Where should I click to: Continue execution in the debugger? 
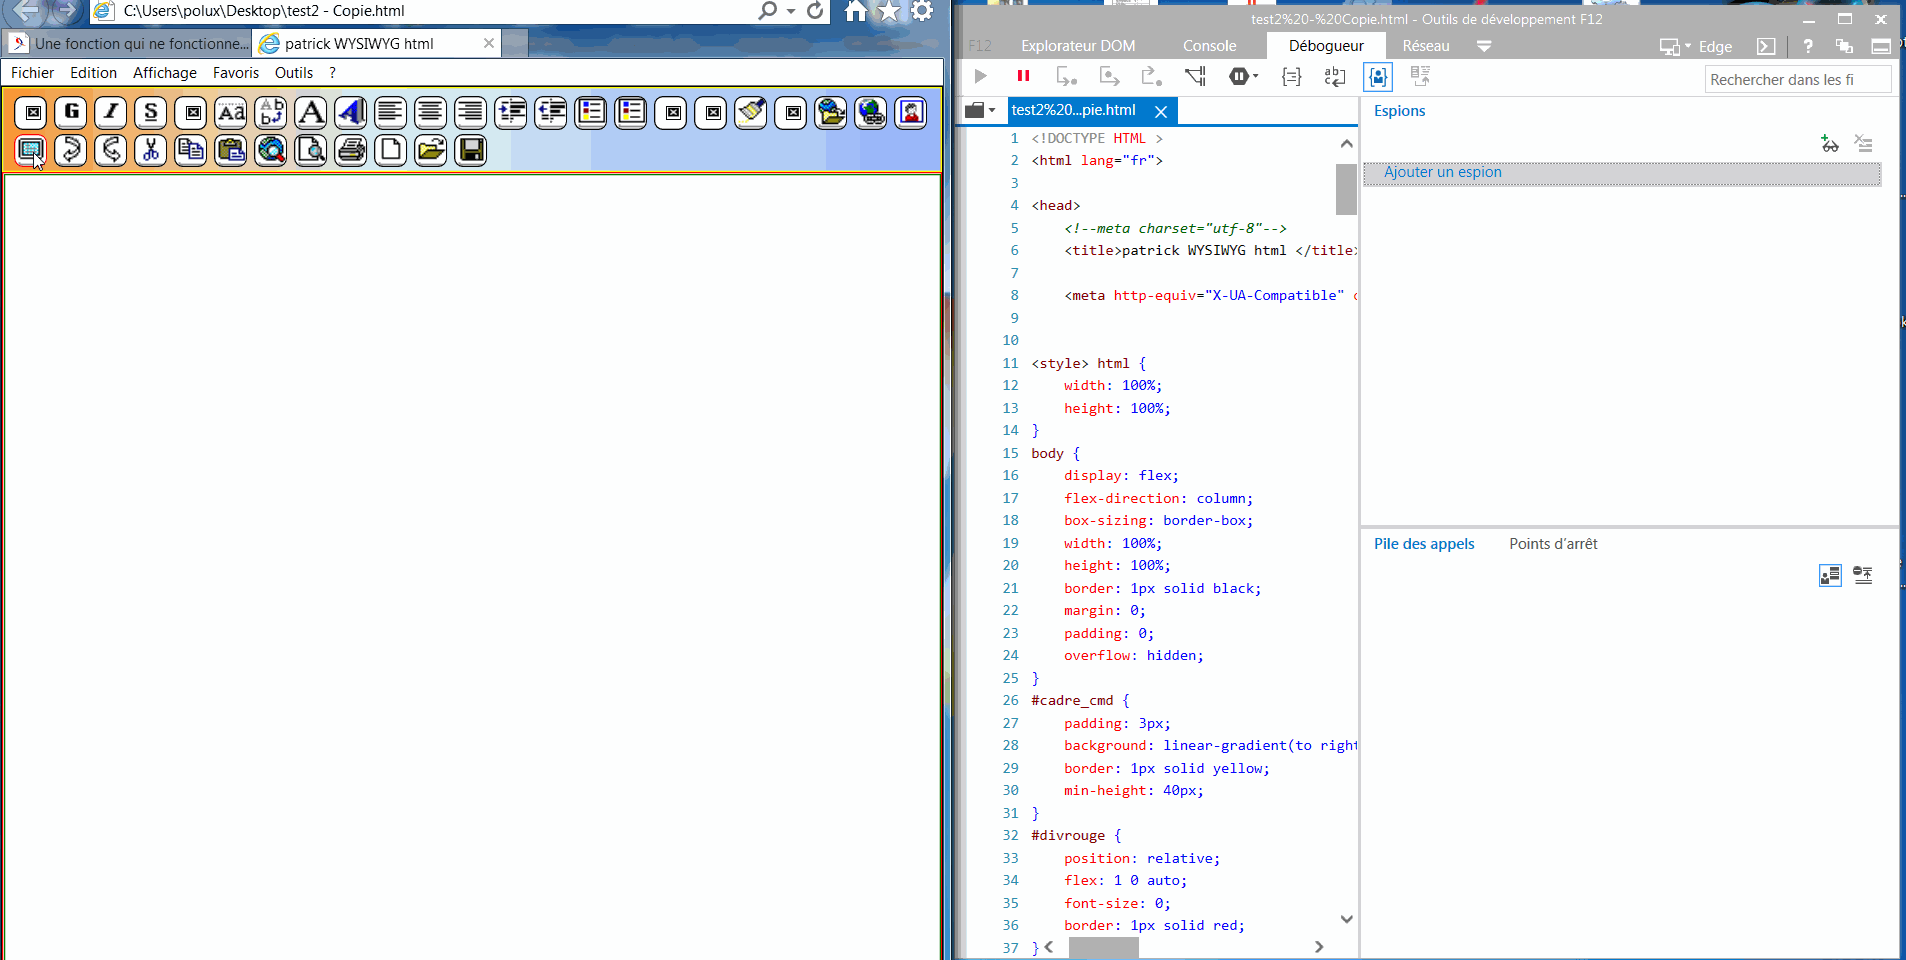[x=980, y=76]
